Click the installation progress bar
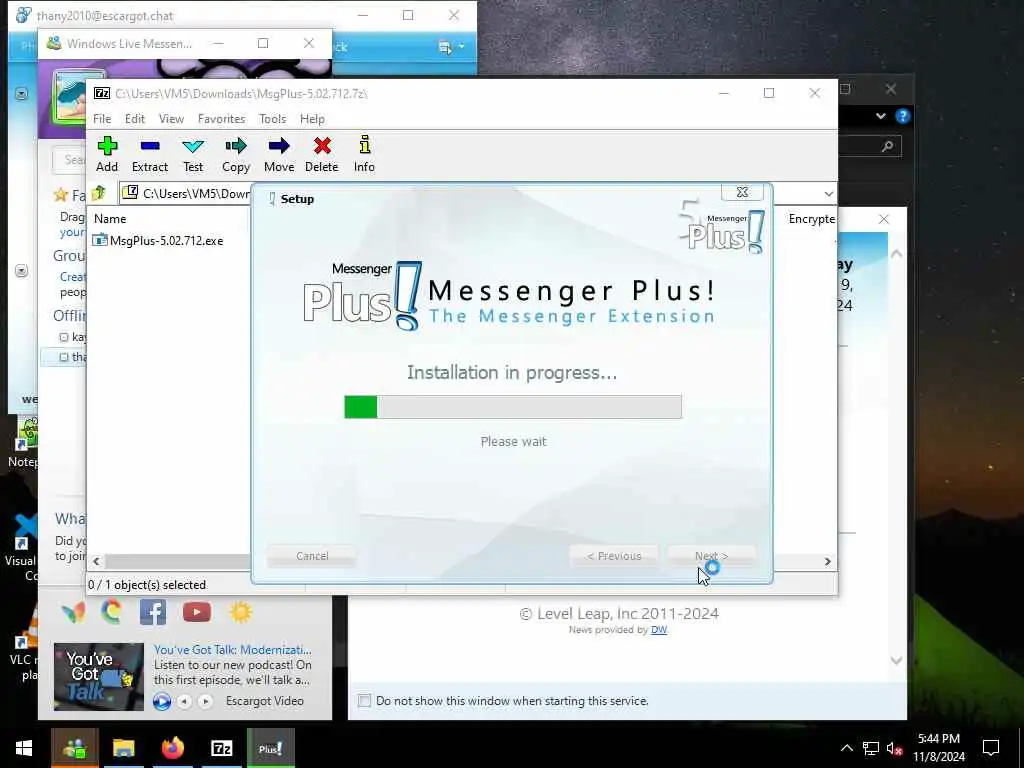 [513, 407]
